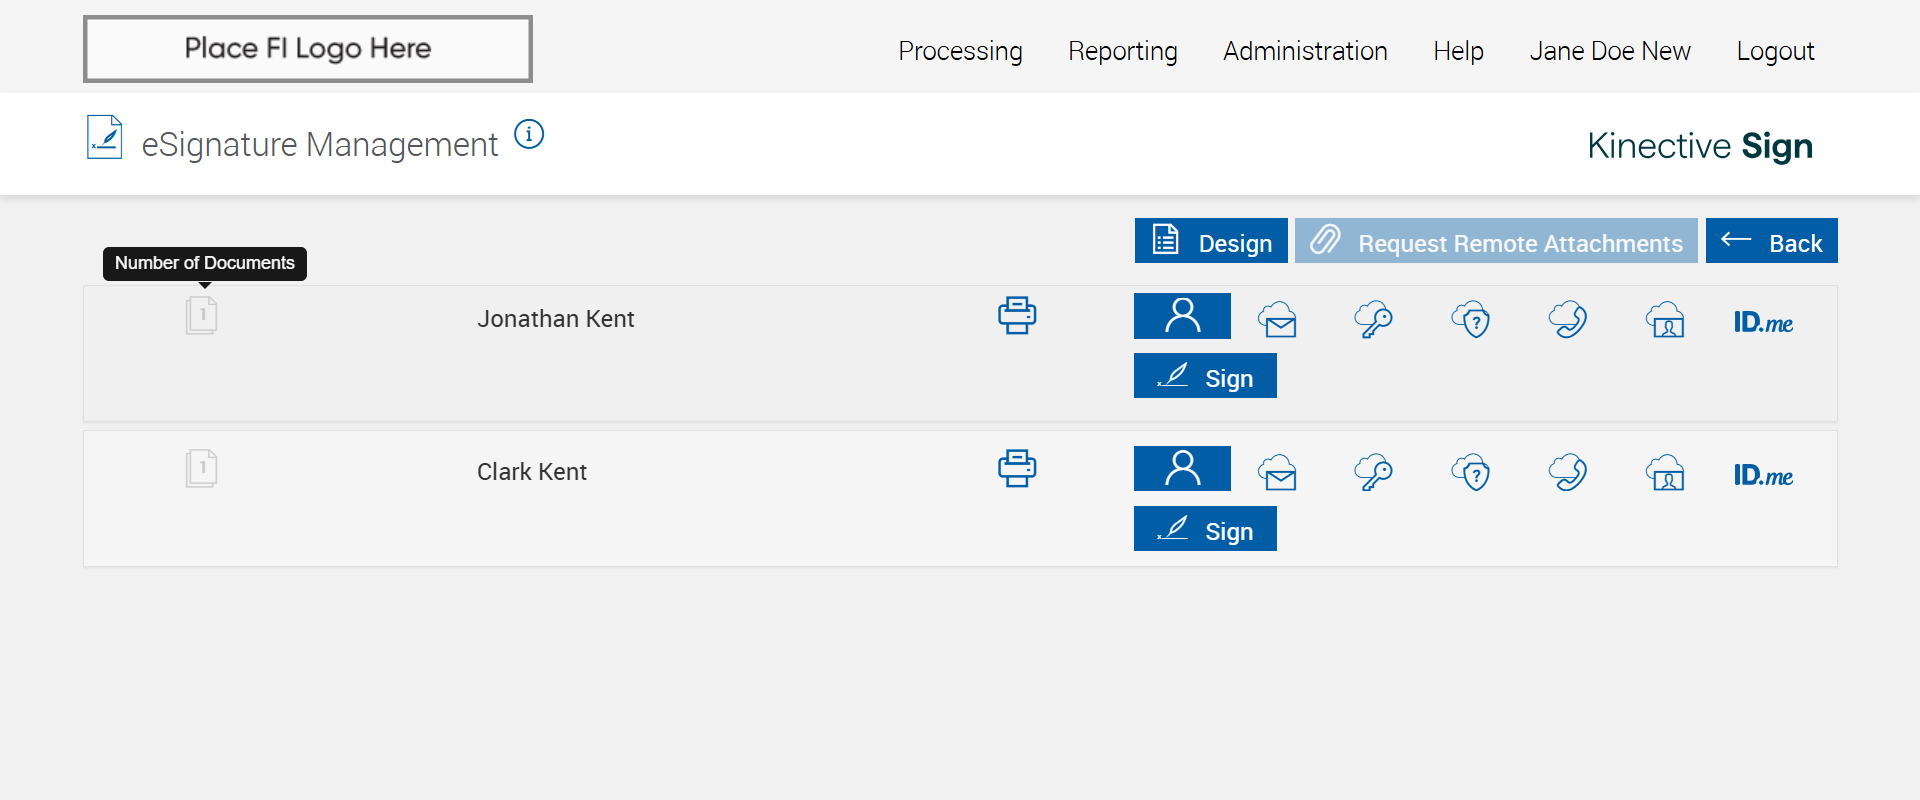Click the print icon for Clark Kent

tap(1017, 469)
